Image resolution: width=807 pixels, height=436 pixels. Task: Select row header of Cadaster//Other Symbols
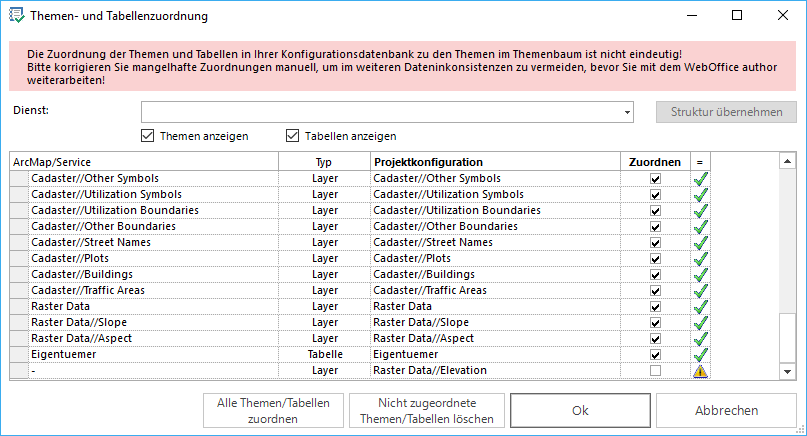point(19,179)
